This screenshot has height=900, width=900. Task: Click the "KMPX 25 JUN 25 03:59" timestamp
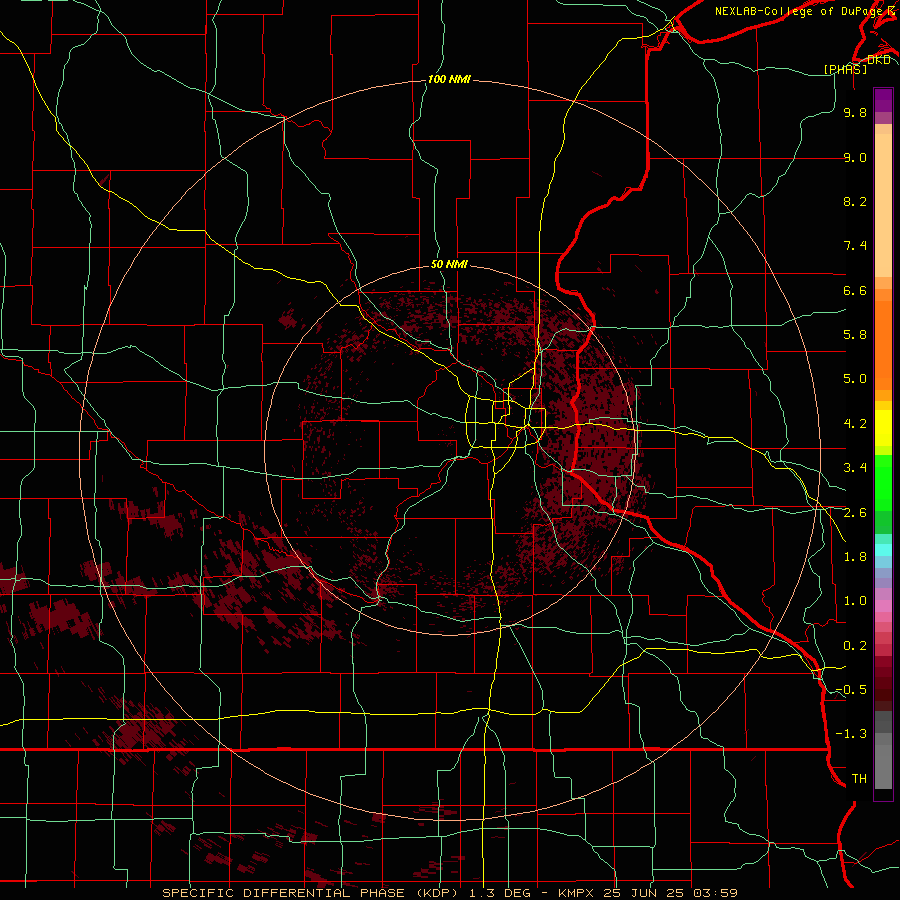[648, 893]
